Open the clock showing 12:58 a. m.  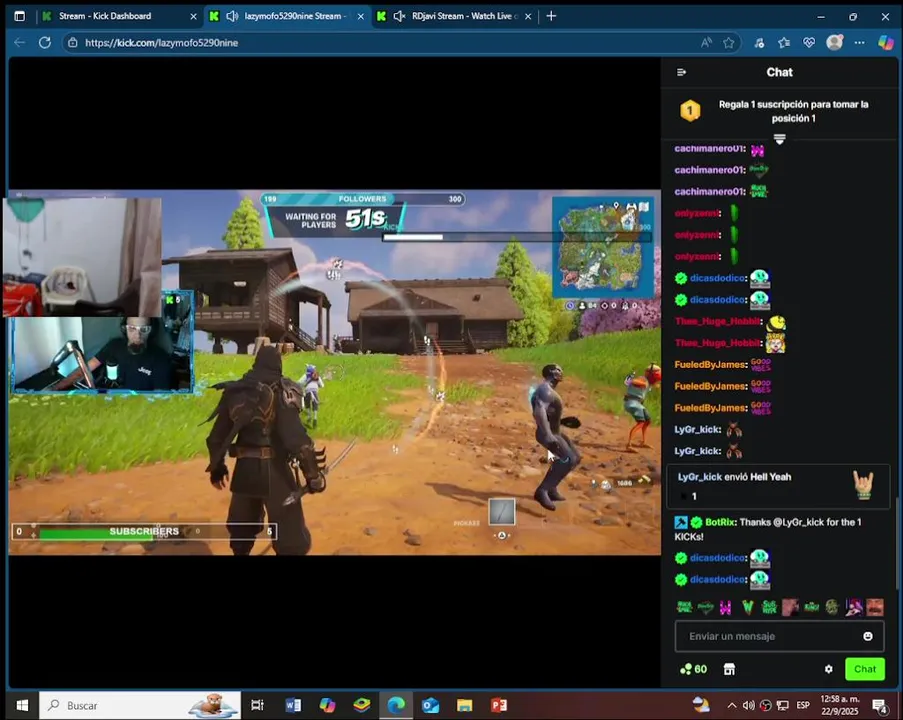pos(840,705)
